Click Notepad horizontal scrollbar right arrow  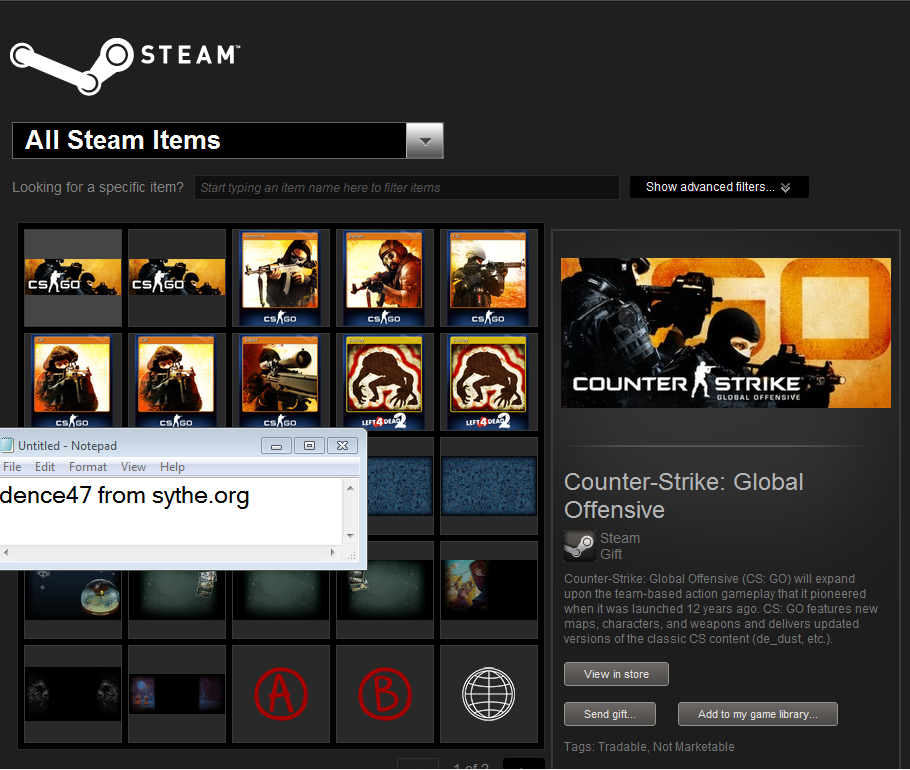pos(333,552)
